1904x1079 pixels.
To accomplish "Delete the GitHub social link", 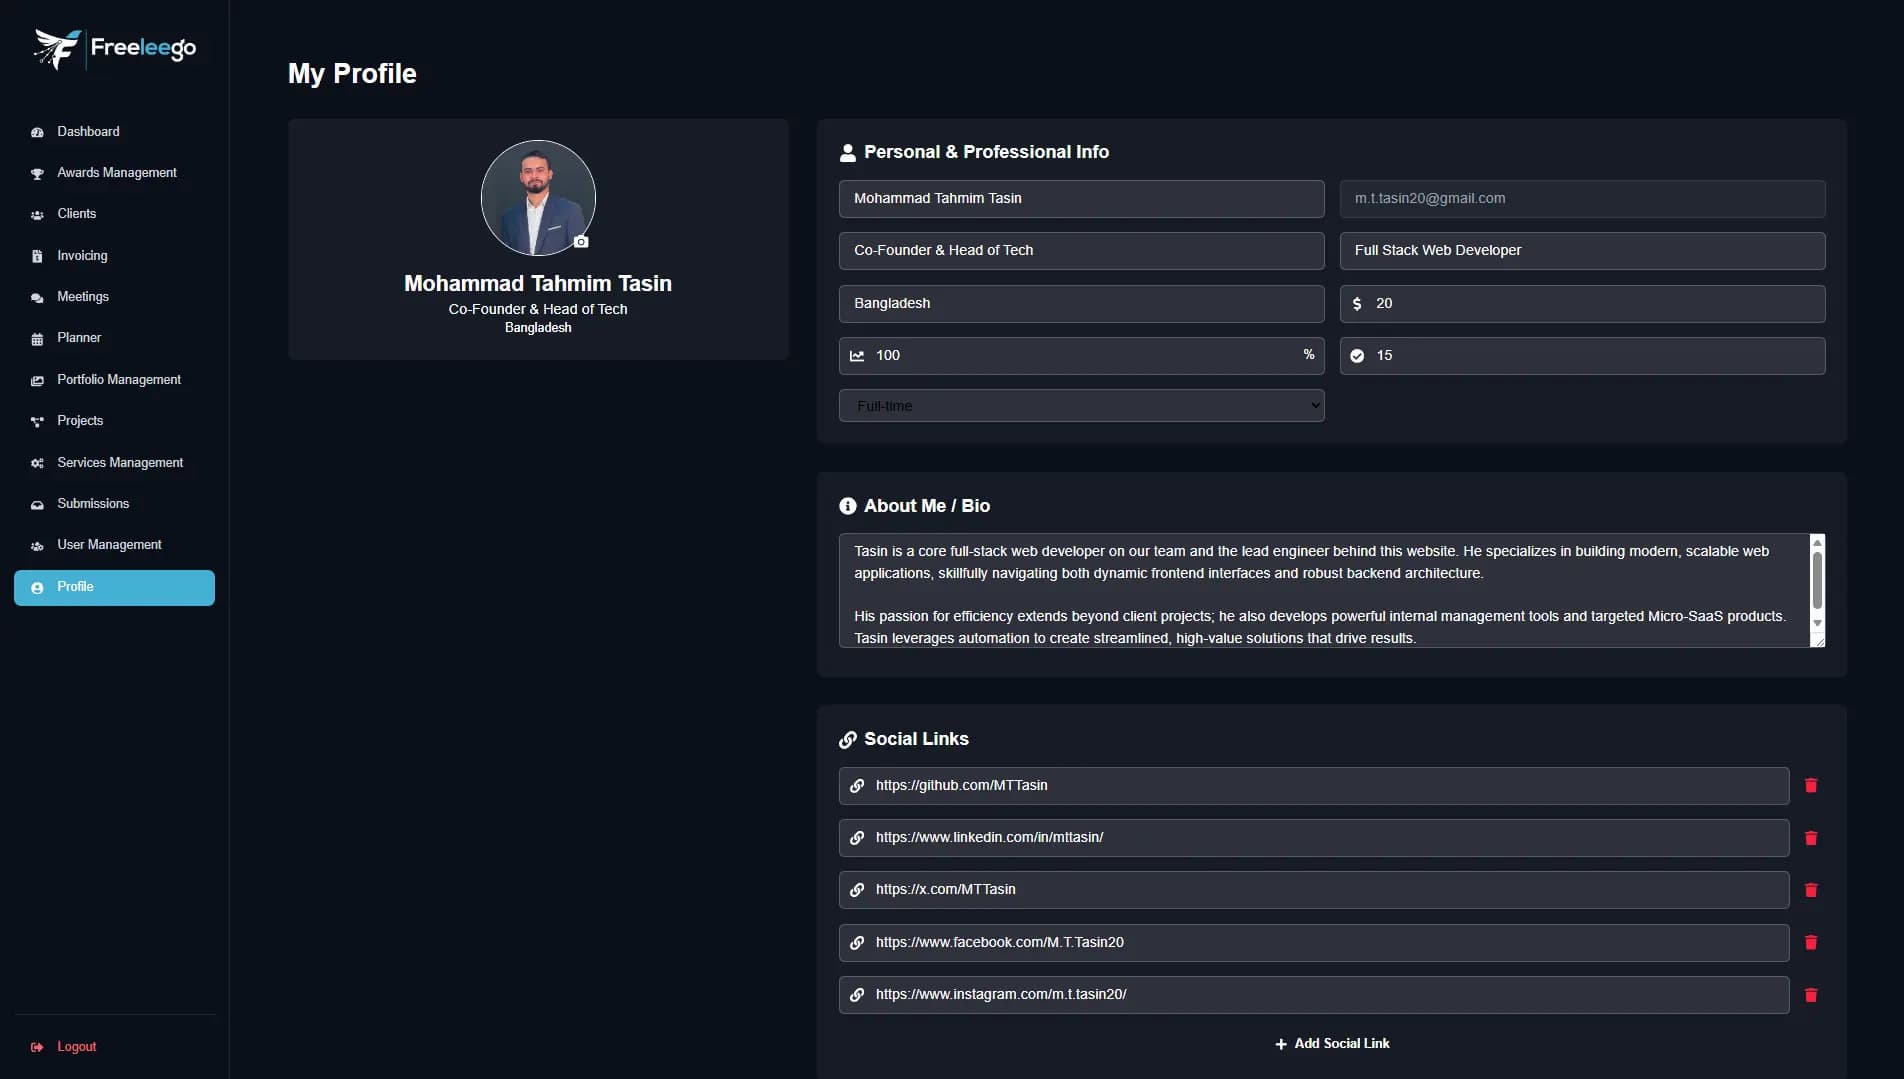I will [x=1810, y=786].
